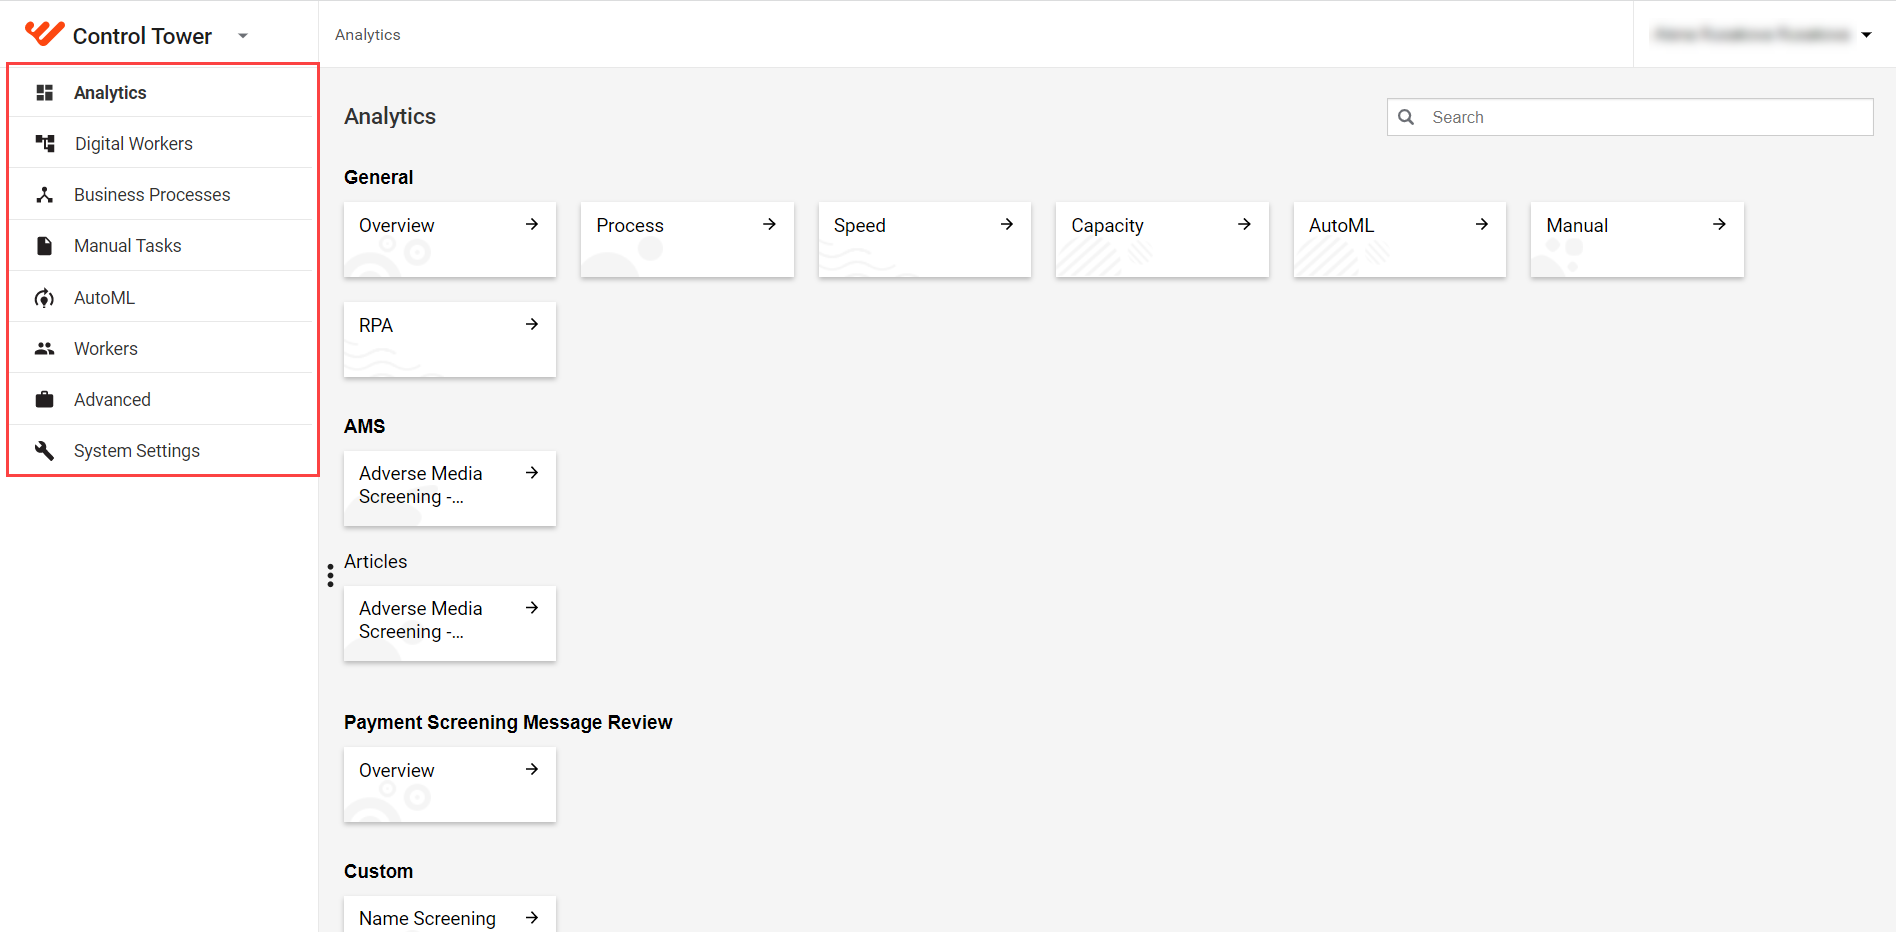Click Payment Screening Message Review heading

(x=508, y=722)
